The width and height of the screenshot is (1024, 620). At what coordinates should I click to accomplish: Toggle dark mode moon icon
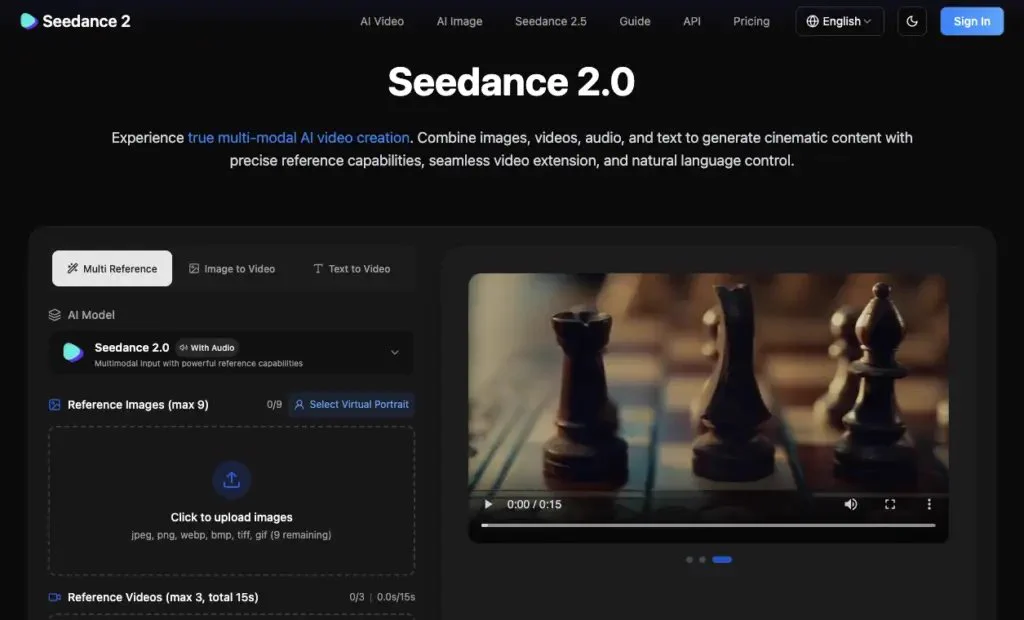coord(912,22)
